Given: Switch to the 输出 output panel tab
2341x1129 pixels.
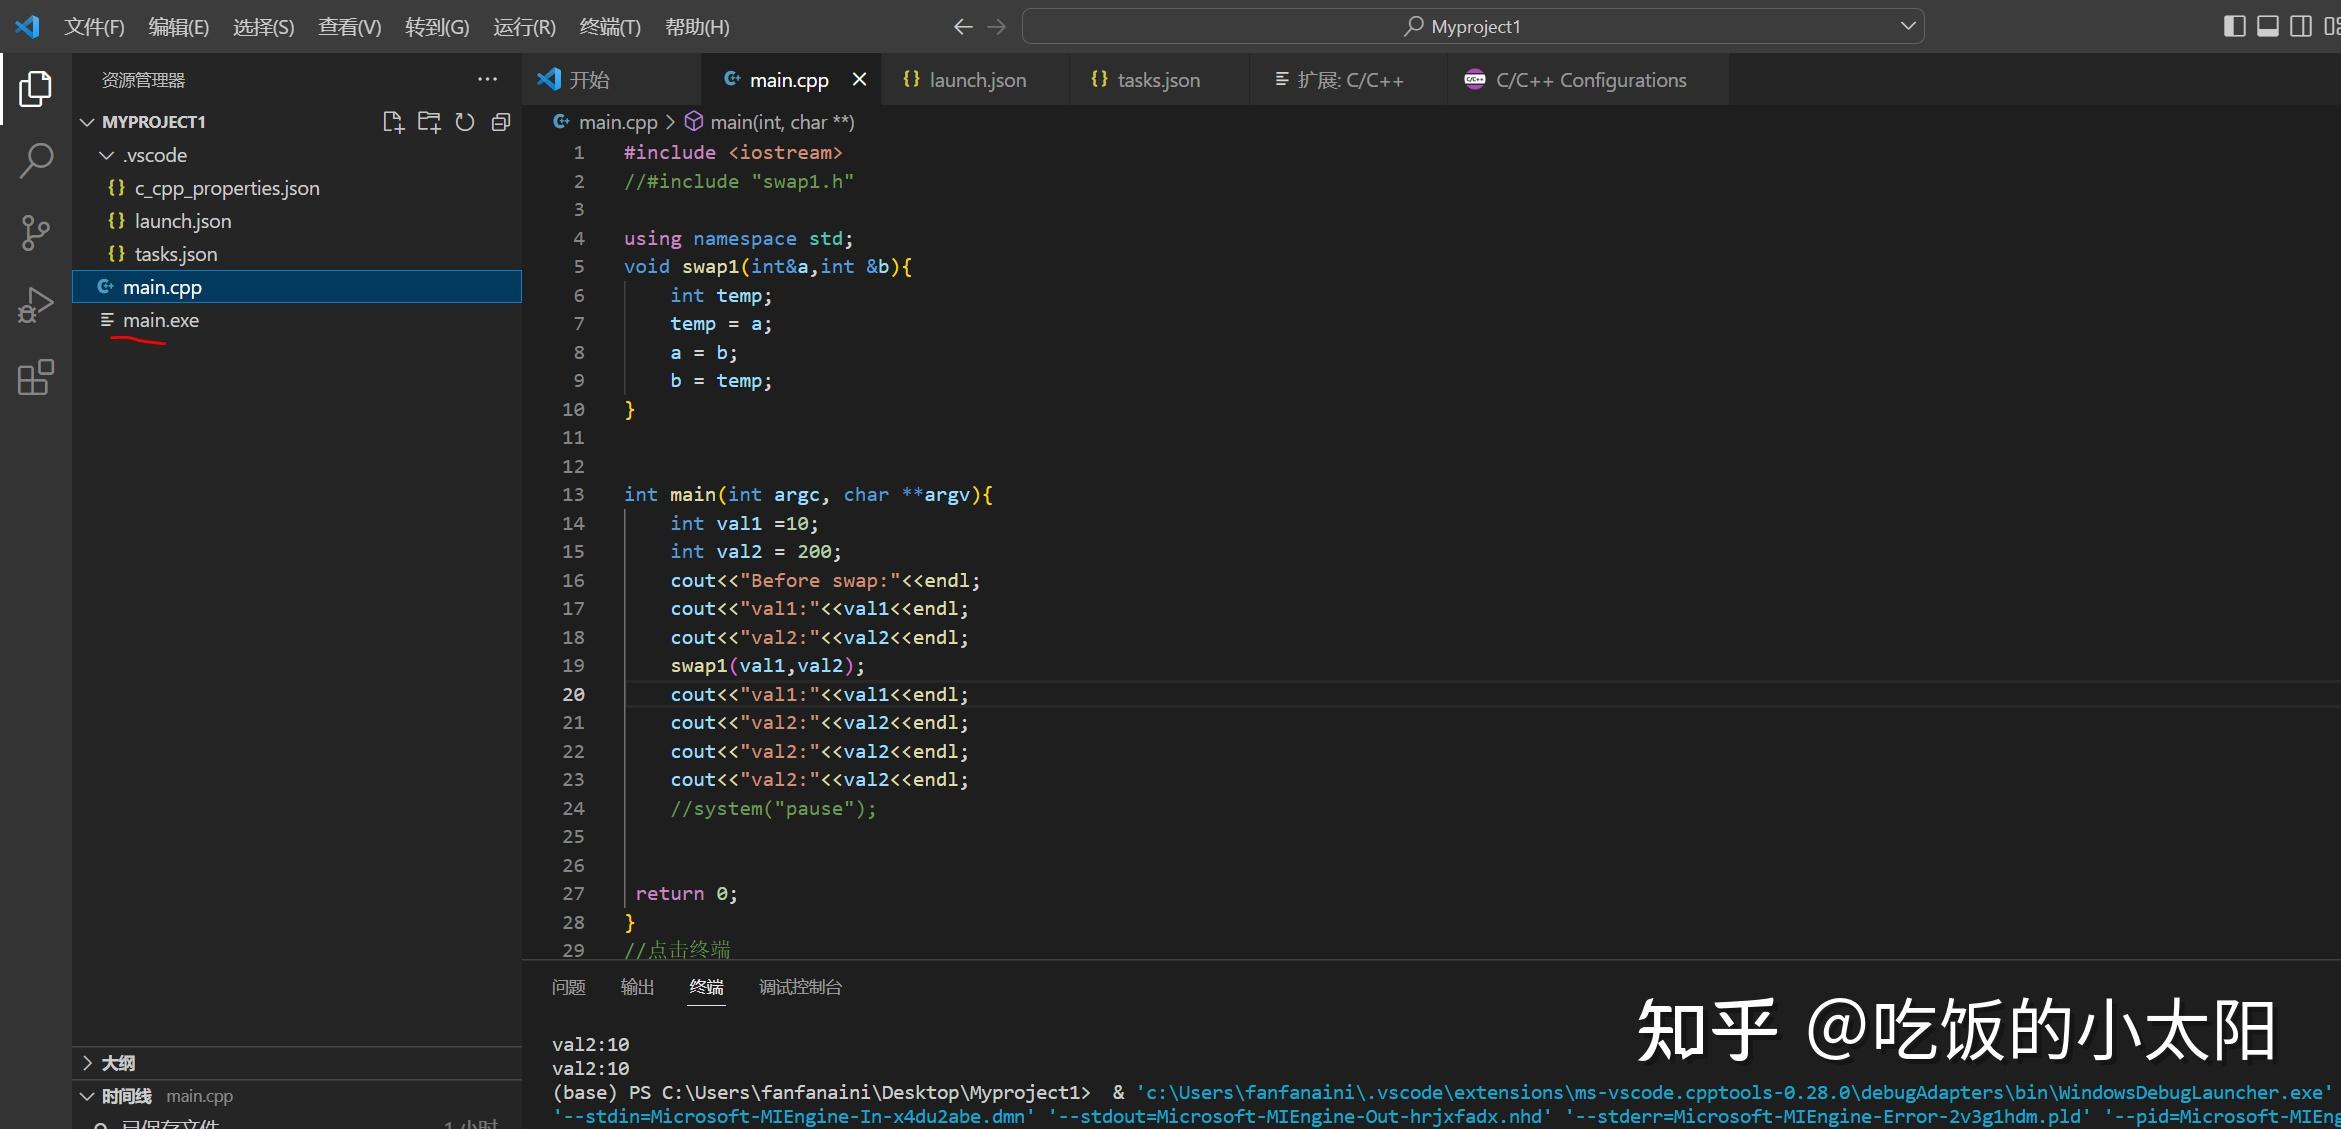Looking at the screenshot, I should (x=637, y=987).
